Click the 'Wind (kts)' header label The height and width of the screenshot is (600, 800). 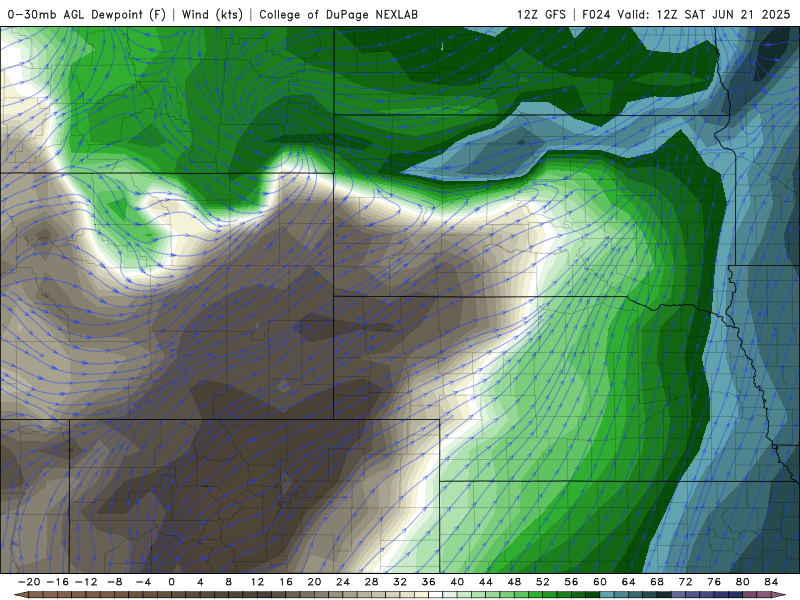tap(212, 14)
